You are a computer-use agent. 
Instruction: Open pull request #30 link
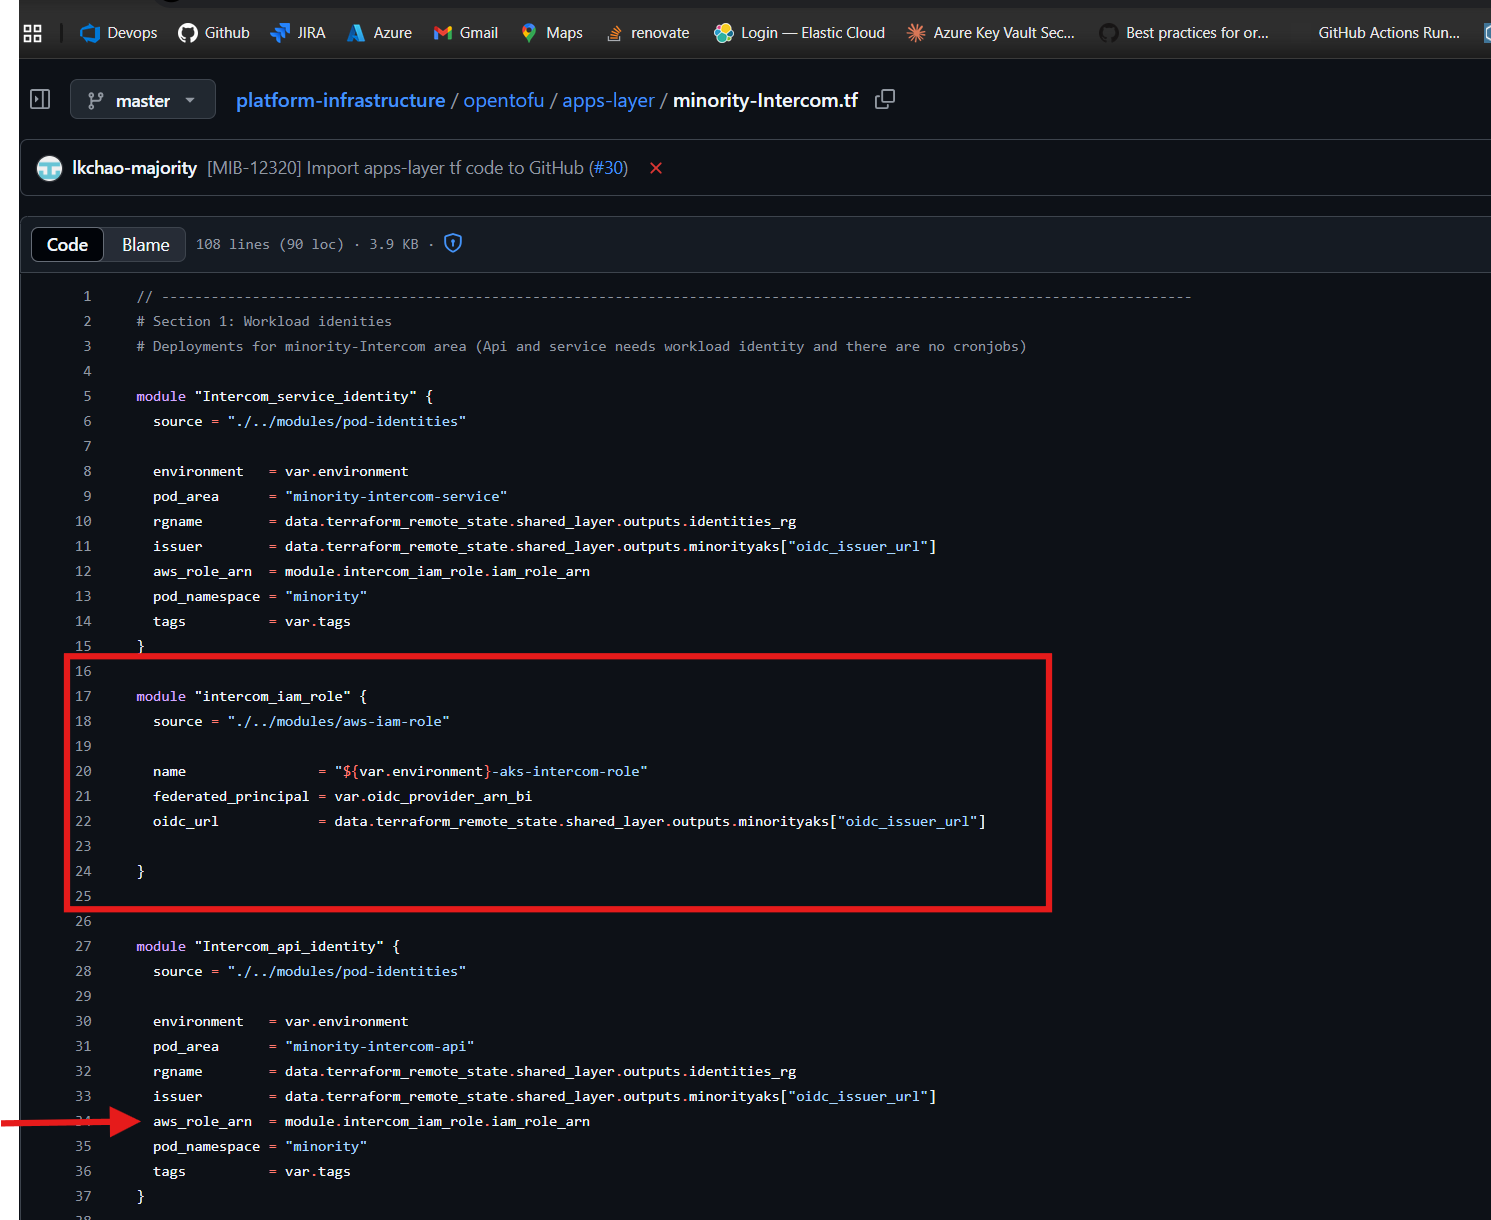[608, 168]
